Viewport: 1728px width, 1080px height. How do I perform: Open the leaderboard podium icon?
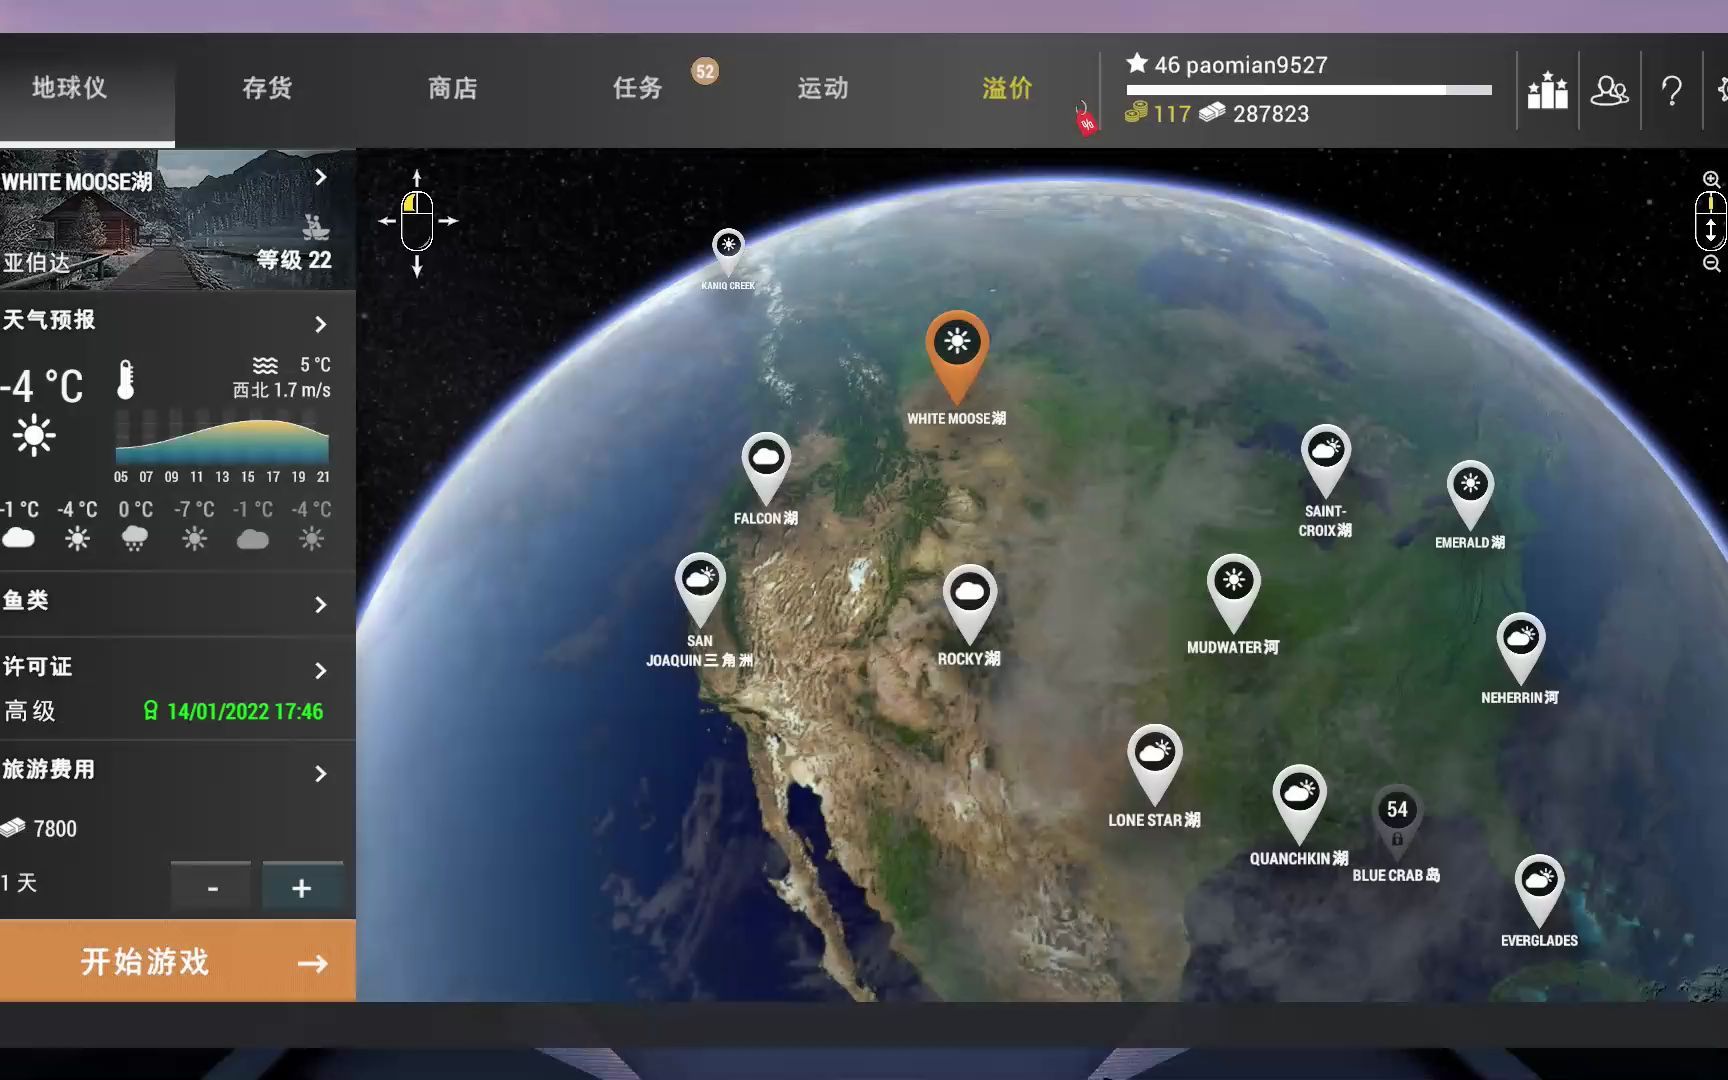1547,91
